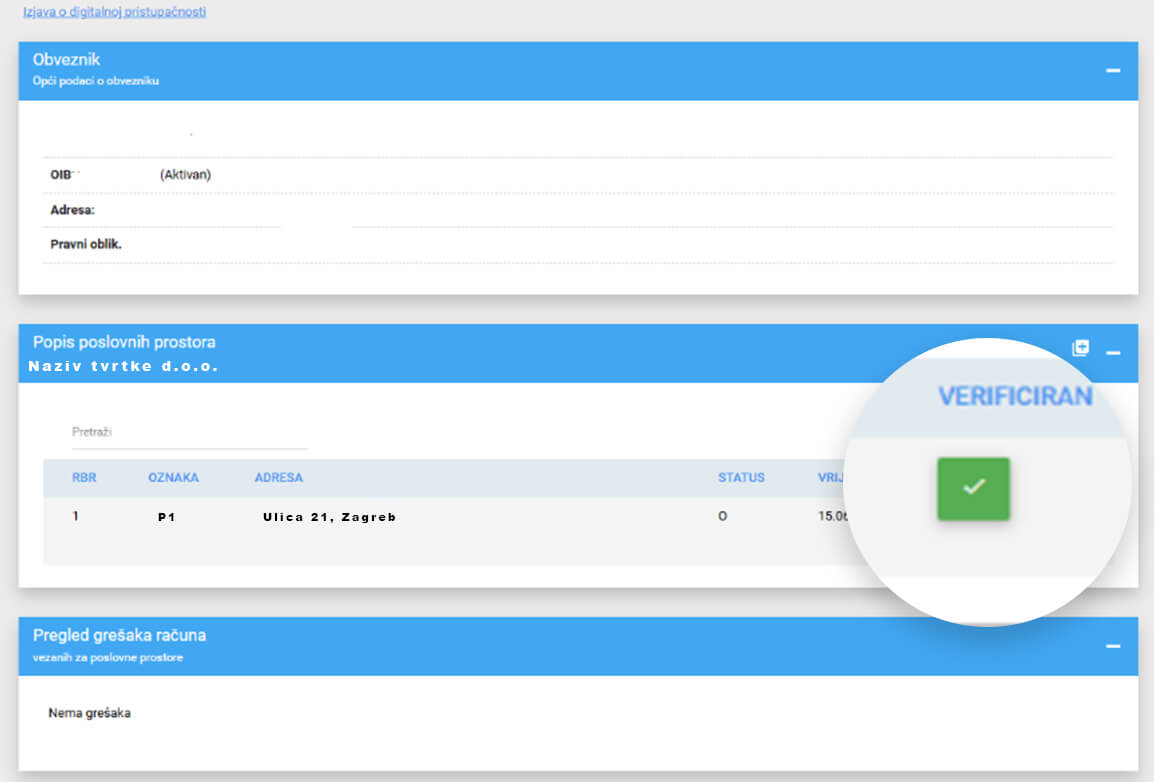Screen dimensions: 1163x782
Task: Click the Popis poslovnih prostora heading
Action: point(124,342)
